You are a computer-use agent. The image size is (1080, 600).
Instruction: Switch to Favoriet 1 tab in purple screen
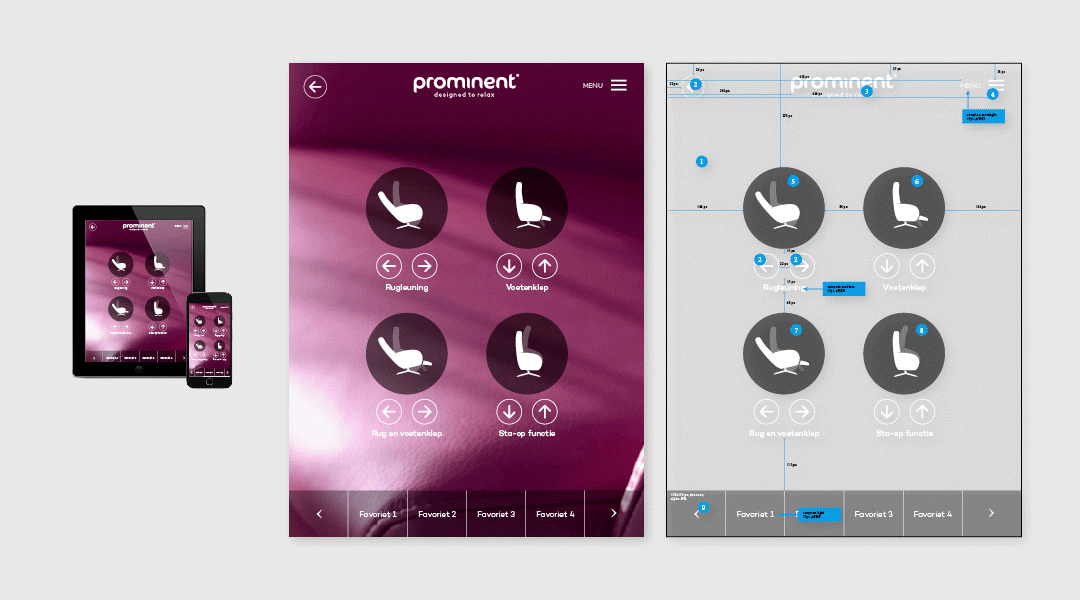[x=378, y=514]
